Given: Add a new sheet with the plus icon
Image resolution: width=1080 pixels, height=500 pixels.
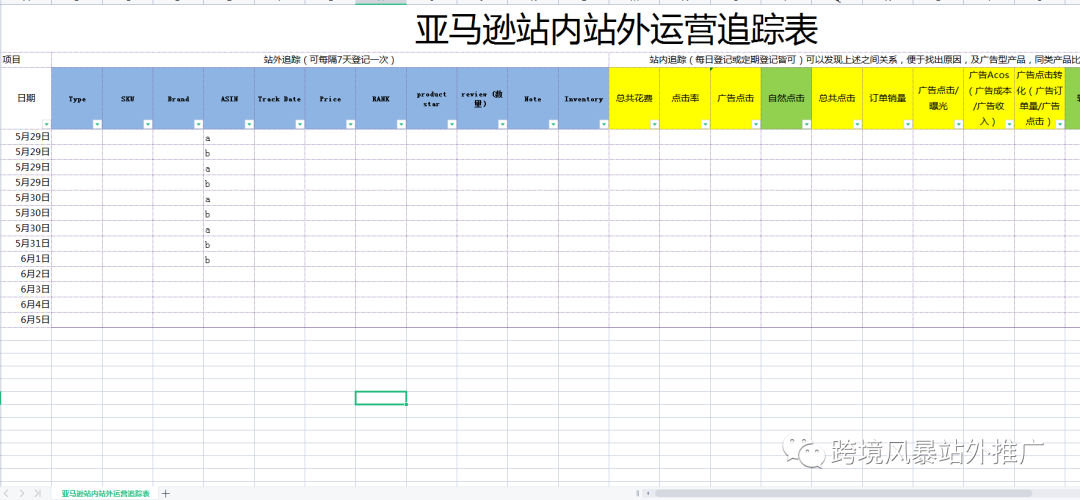Looking at the screenshot, I should pos(165,493).
